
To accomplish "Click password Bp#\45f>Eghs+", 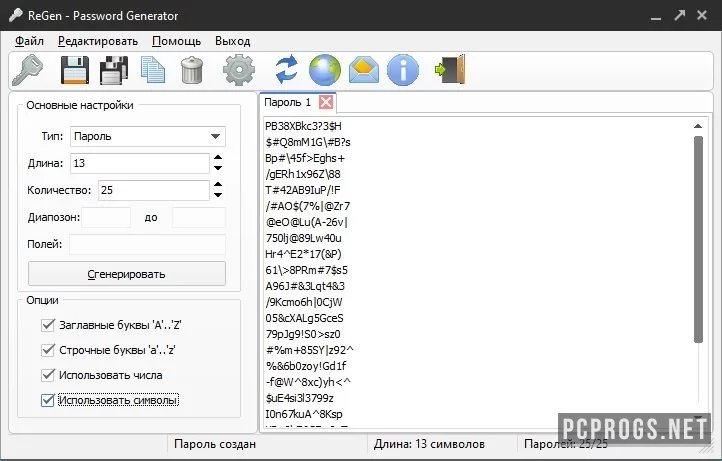I will click(305, 158).
